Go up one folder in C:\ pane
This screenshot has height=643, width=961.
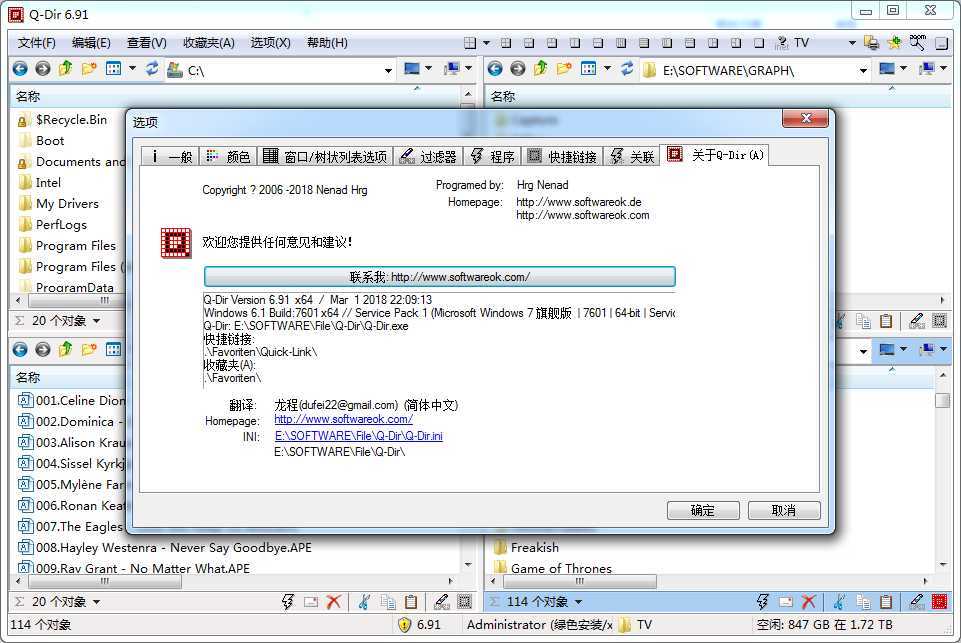[66, 69]
